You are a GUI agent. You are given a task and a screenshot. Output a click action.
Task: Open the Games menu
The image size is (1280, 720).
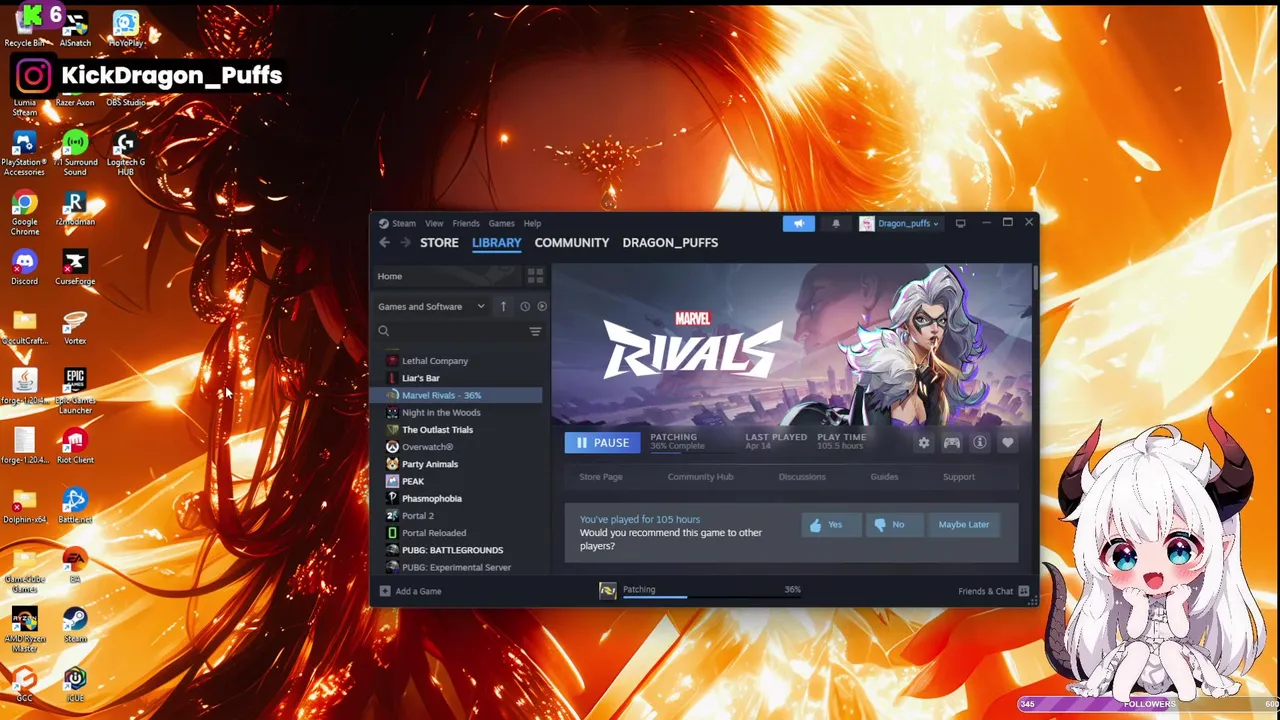tap(501, 223)
